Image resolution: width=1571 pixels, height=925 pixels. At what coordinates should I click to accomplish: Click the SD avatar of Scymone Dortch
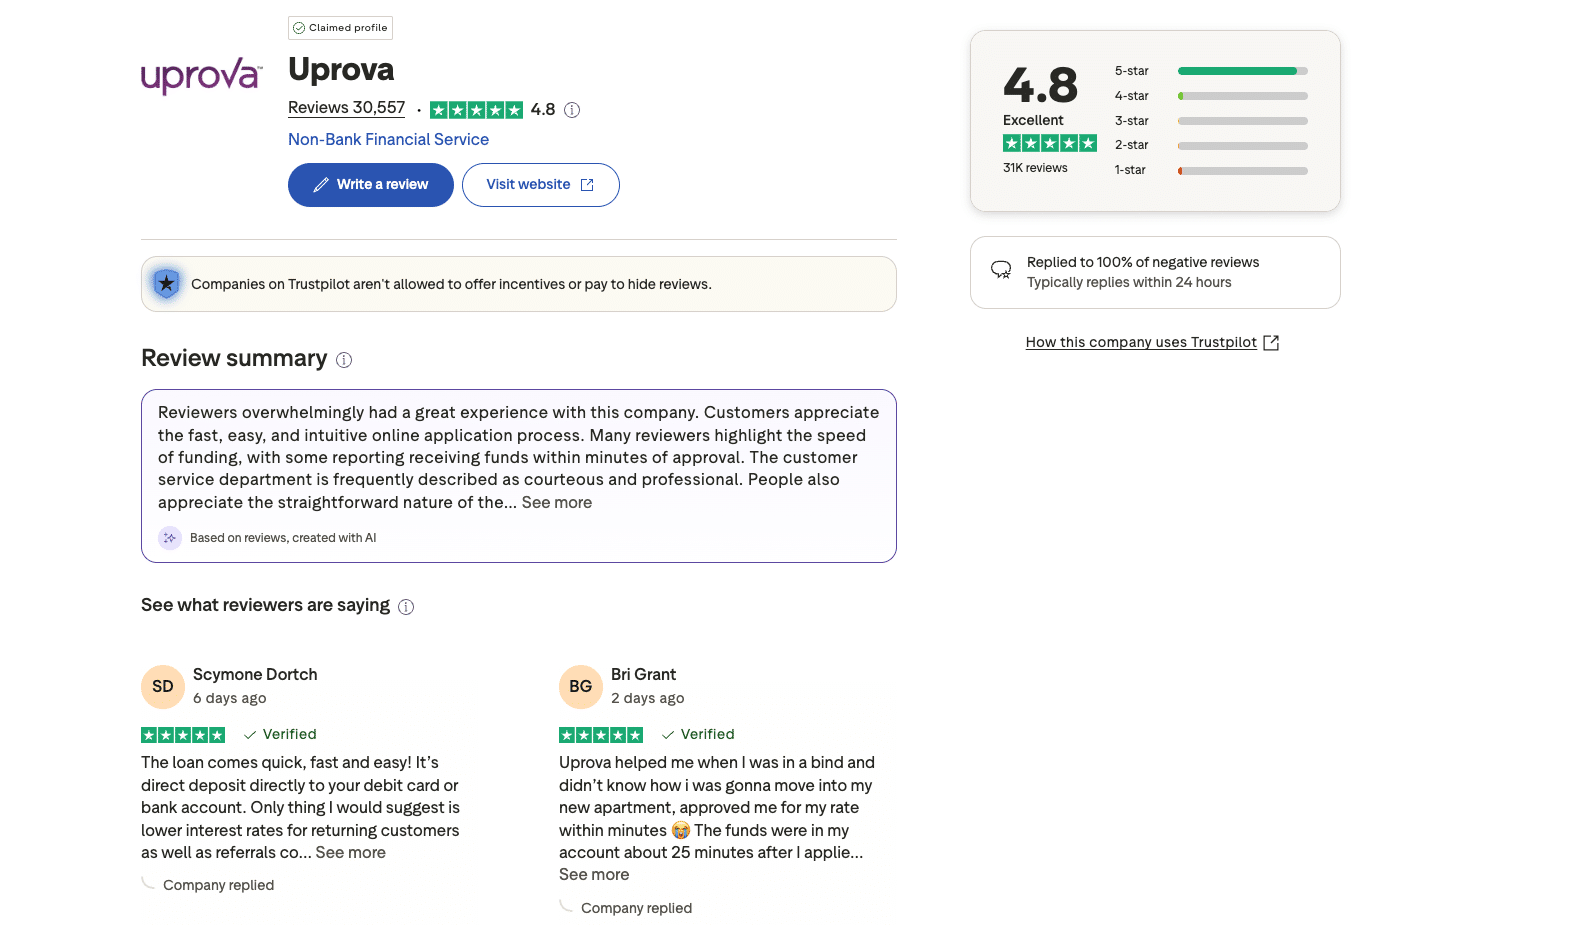coord(163,687)
